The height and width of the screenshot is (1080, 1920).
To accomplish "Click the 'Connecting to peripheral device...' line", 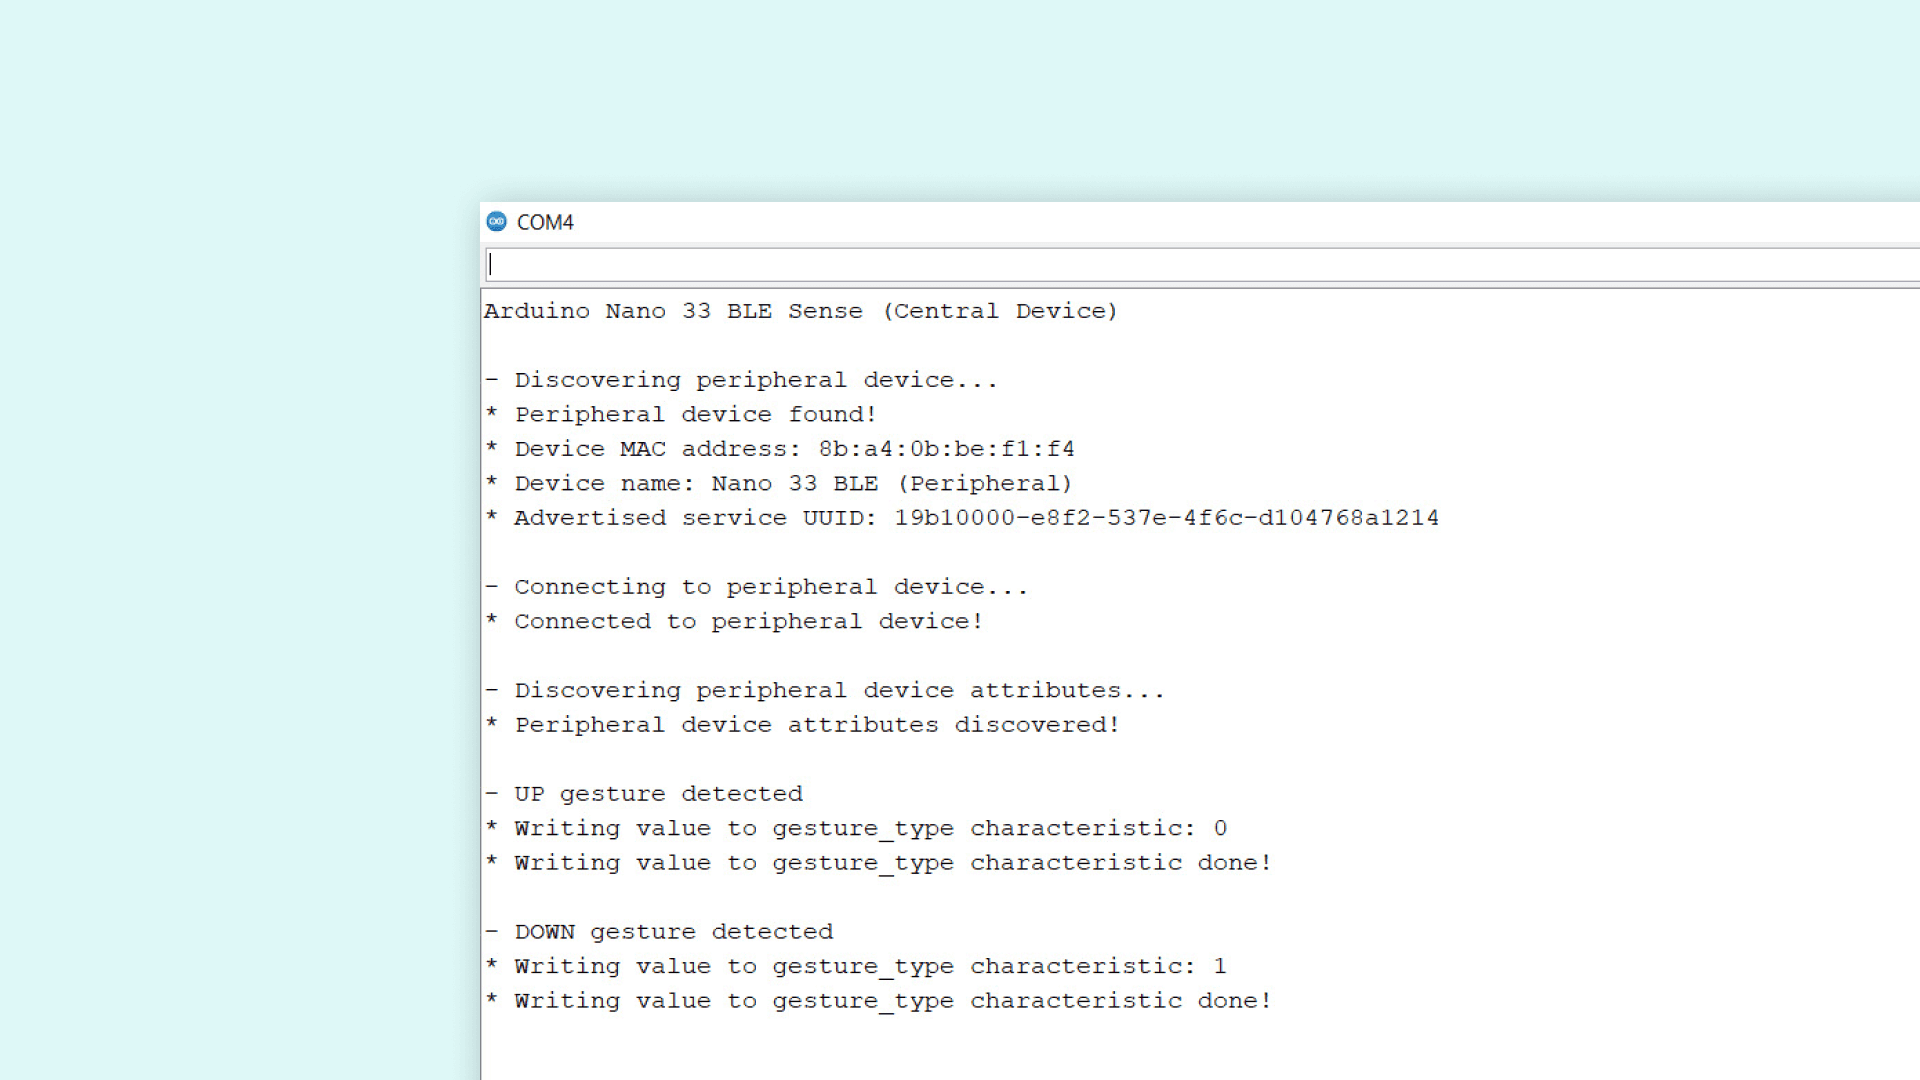I will pyautogui.click(x=770, y=587).
